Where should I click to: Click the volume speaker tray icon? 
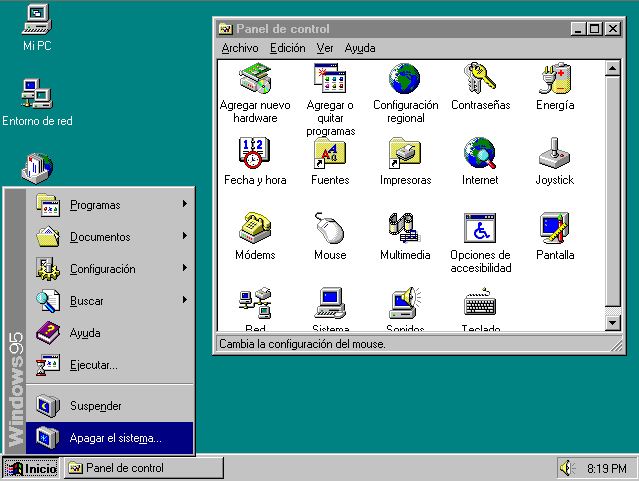566,468
